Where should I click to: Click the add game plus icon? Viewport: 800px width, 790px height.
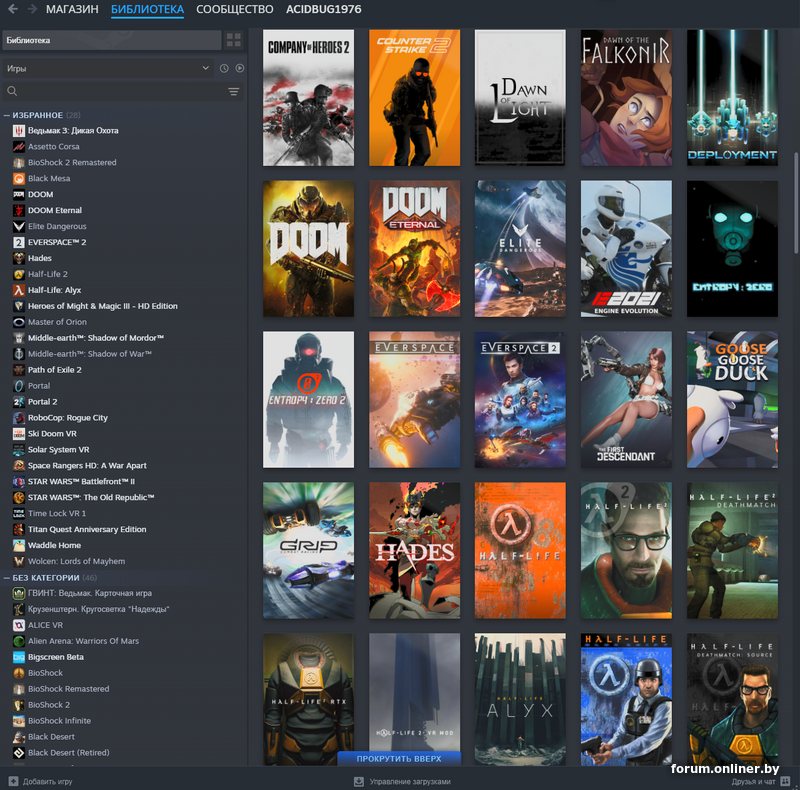click(13, 781)
